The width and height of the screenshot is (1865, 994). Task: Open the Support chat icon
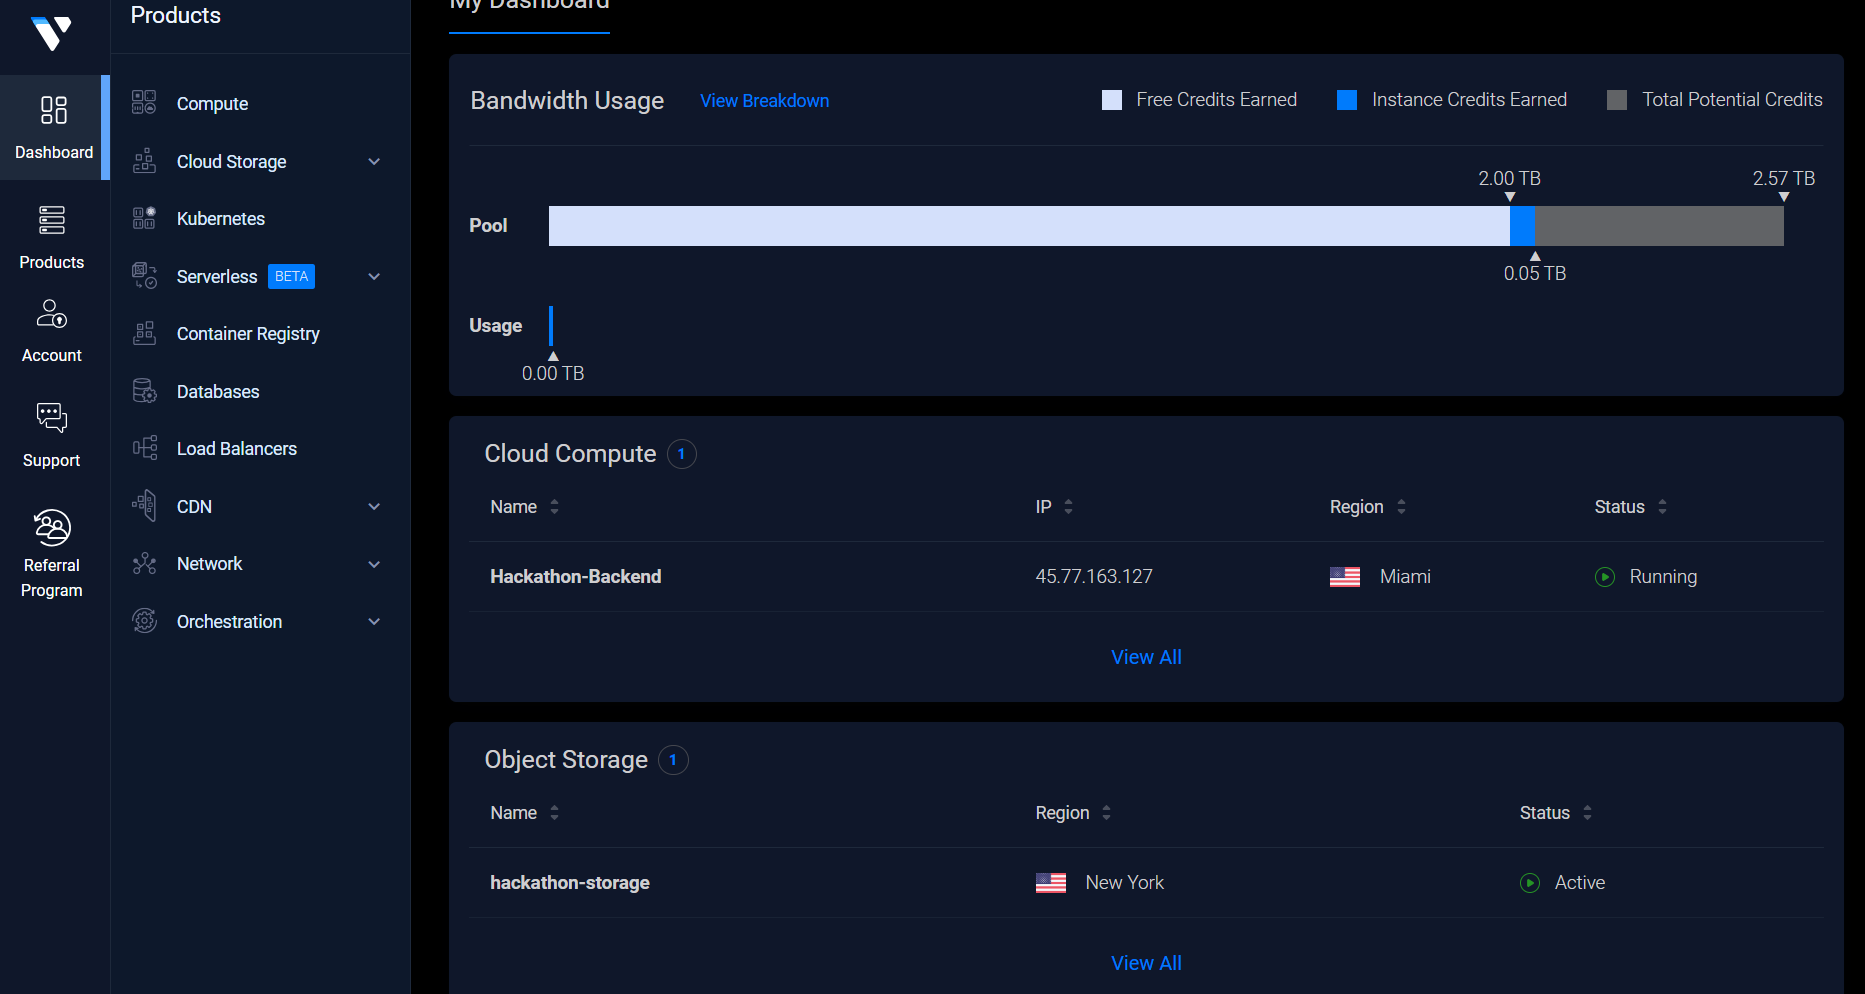(52, 417)
